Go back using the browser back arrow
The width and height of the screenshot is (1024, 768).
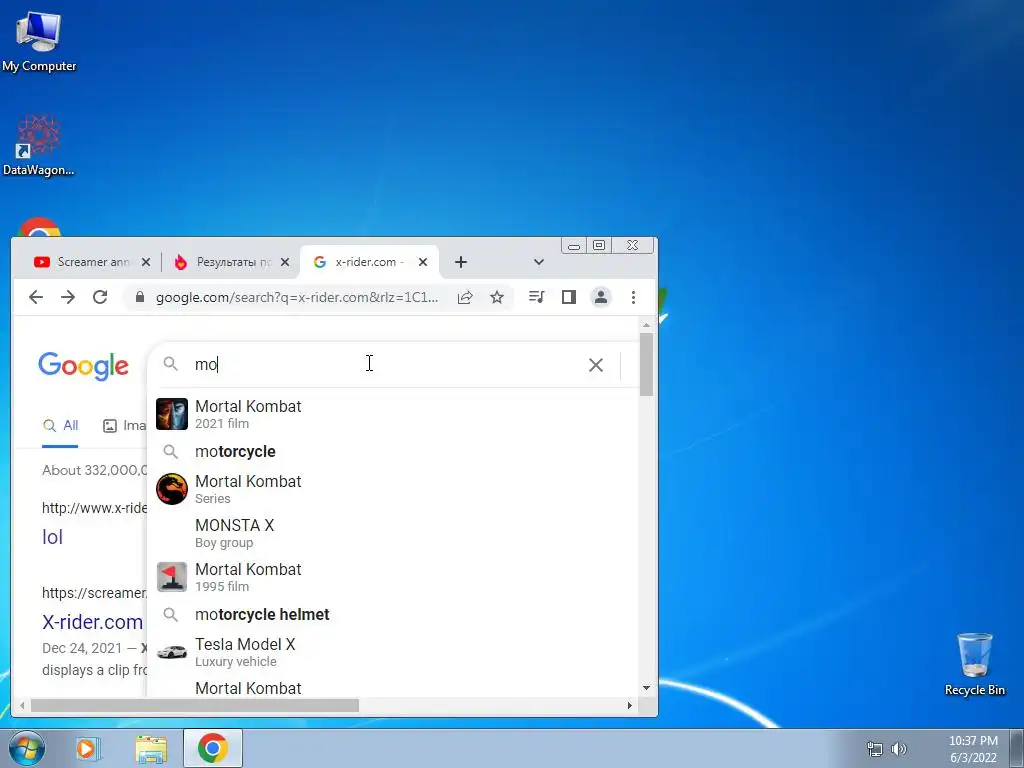(36, 297)
